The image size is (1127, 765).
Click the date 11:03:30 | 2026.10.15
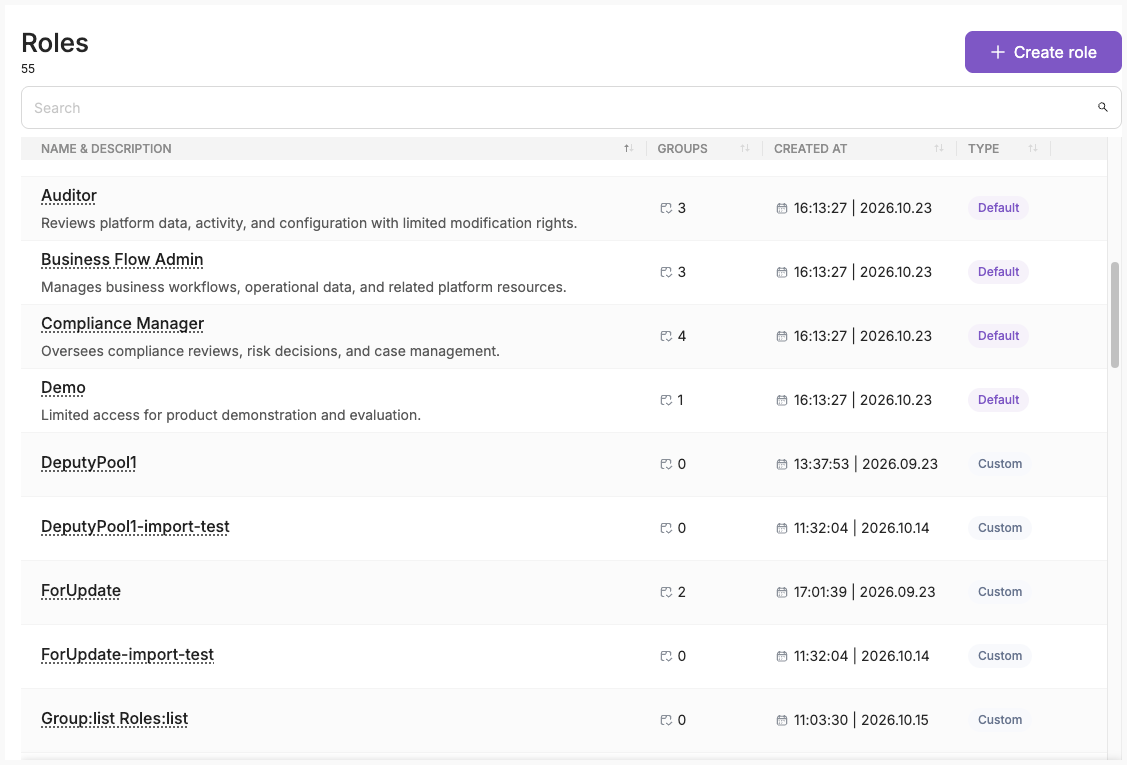pos(861,720)
